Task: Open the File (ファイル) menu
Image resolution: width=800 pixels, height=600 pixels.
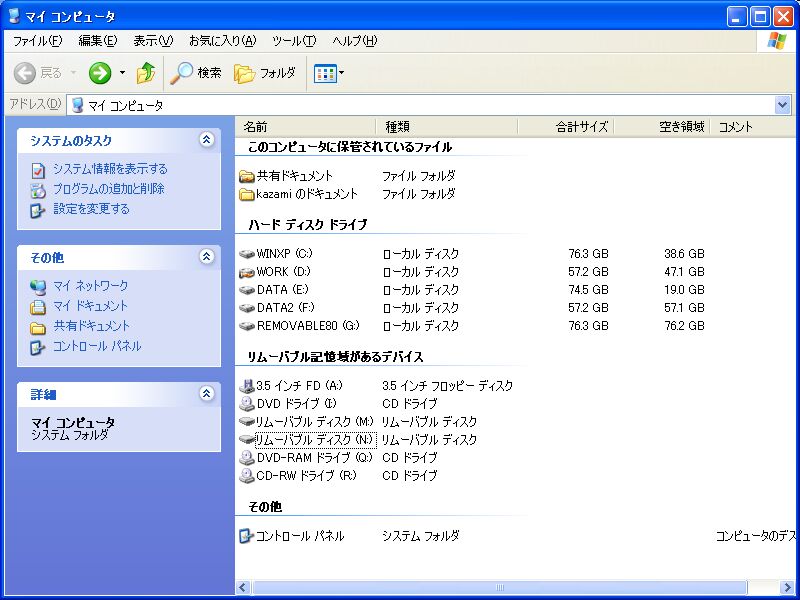Action: click(37, 41)
